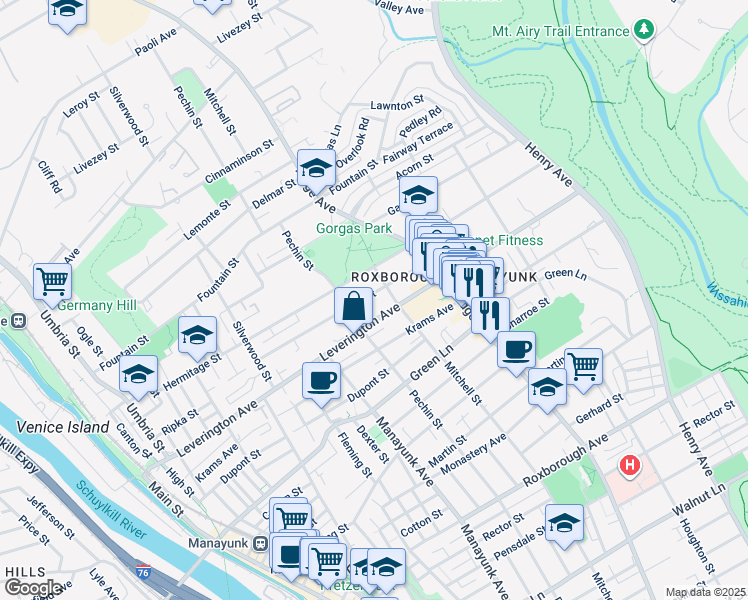Select the Ripka St label

coord(180,422)
